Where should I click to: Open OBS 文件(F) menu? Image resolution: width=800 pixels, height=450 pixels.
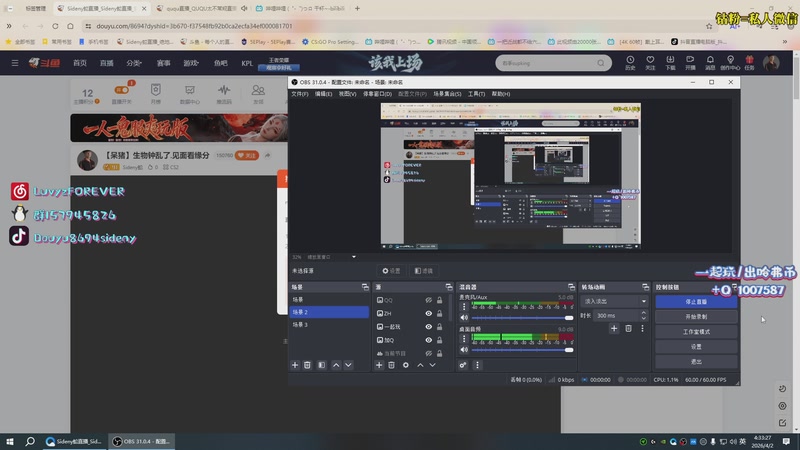click(x=299, y=94)
